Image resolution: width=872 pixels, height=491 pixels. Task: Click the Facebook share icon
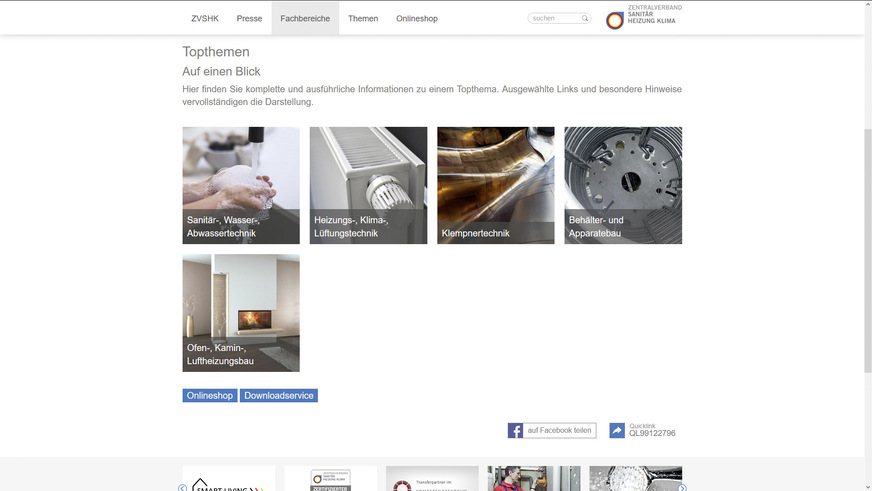coord(516,431)
